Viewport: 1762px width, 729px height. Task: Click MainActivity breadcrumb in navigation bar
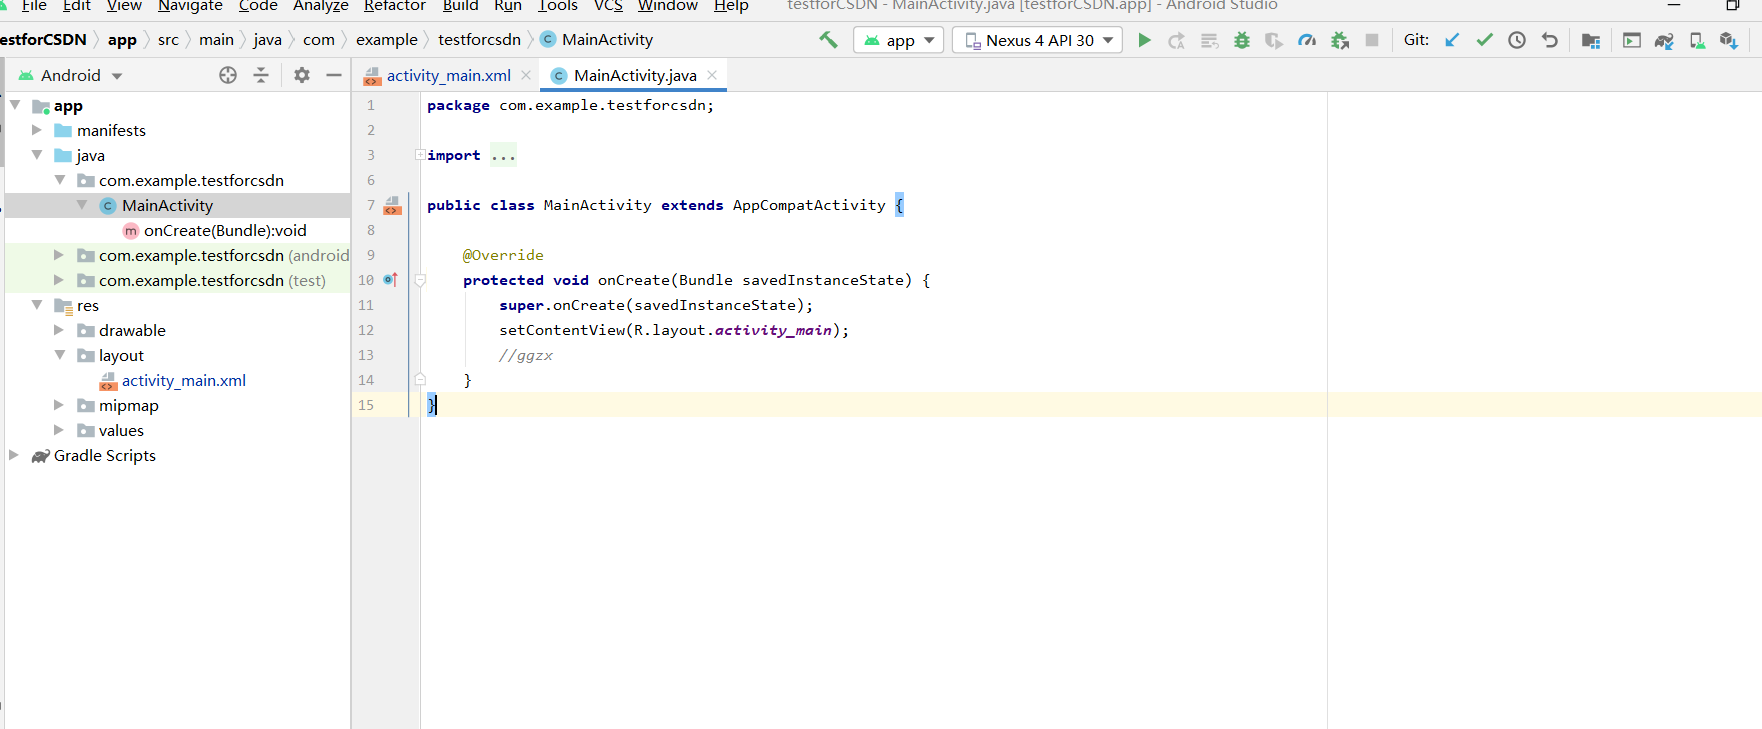(x=607, y=40)
